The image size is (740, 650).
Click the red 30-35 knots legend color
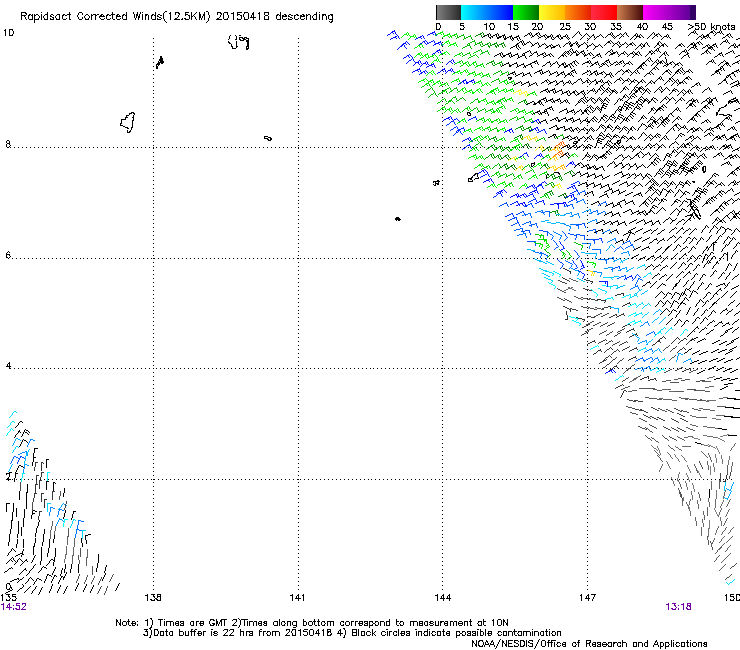604,12
